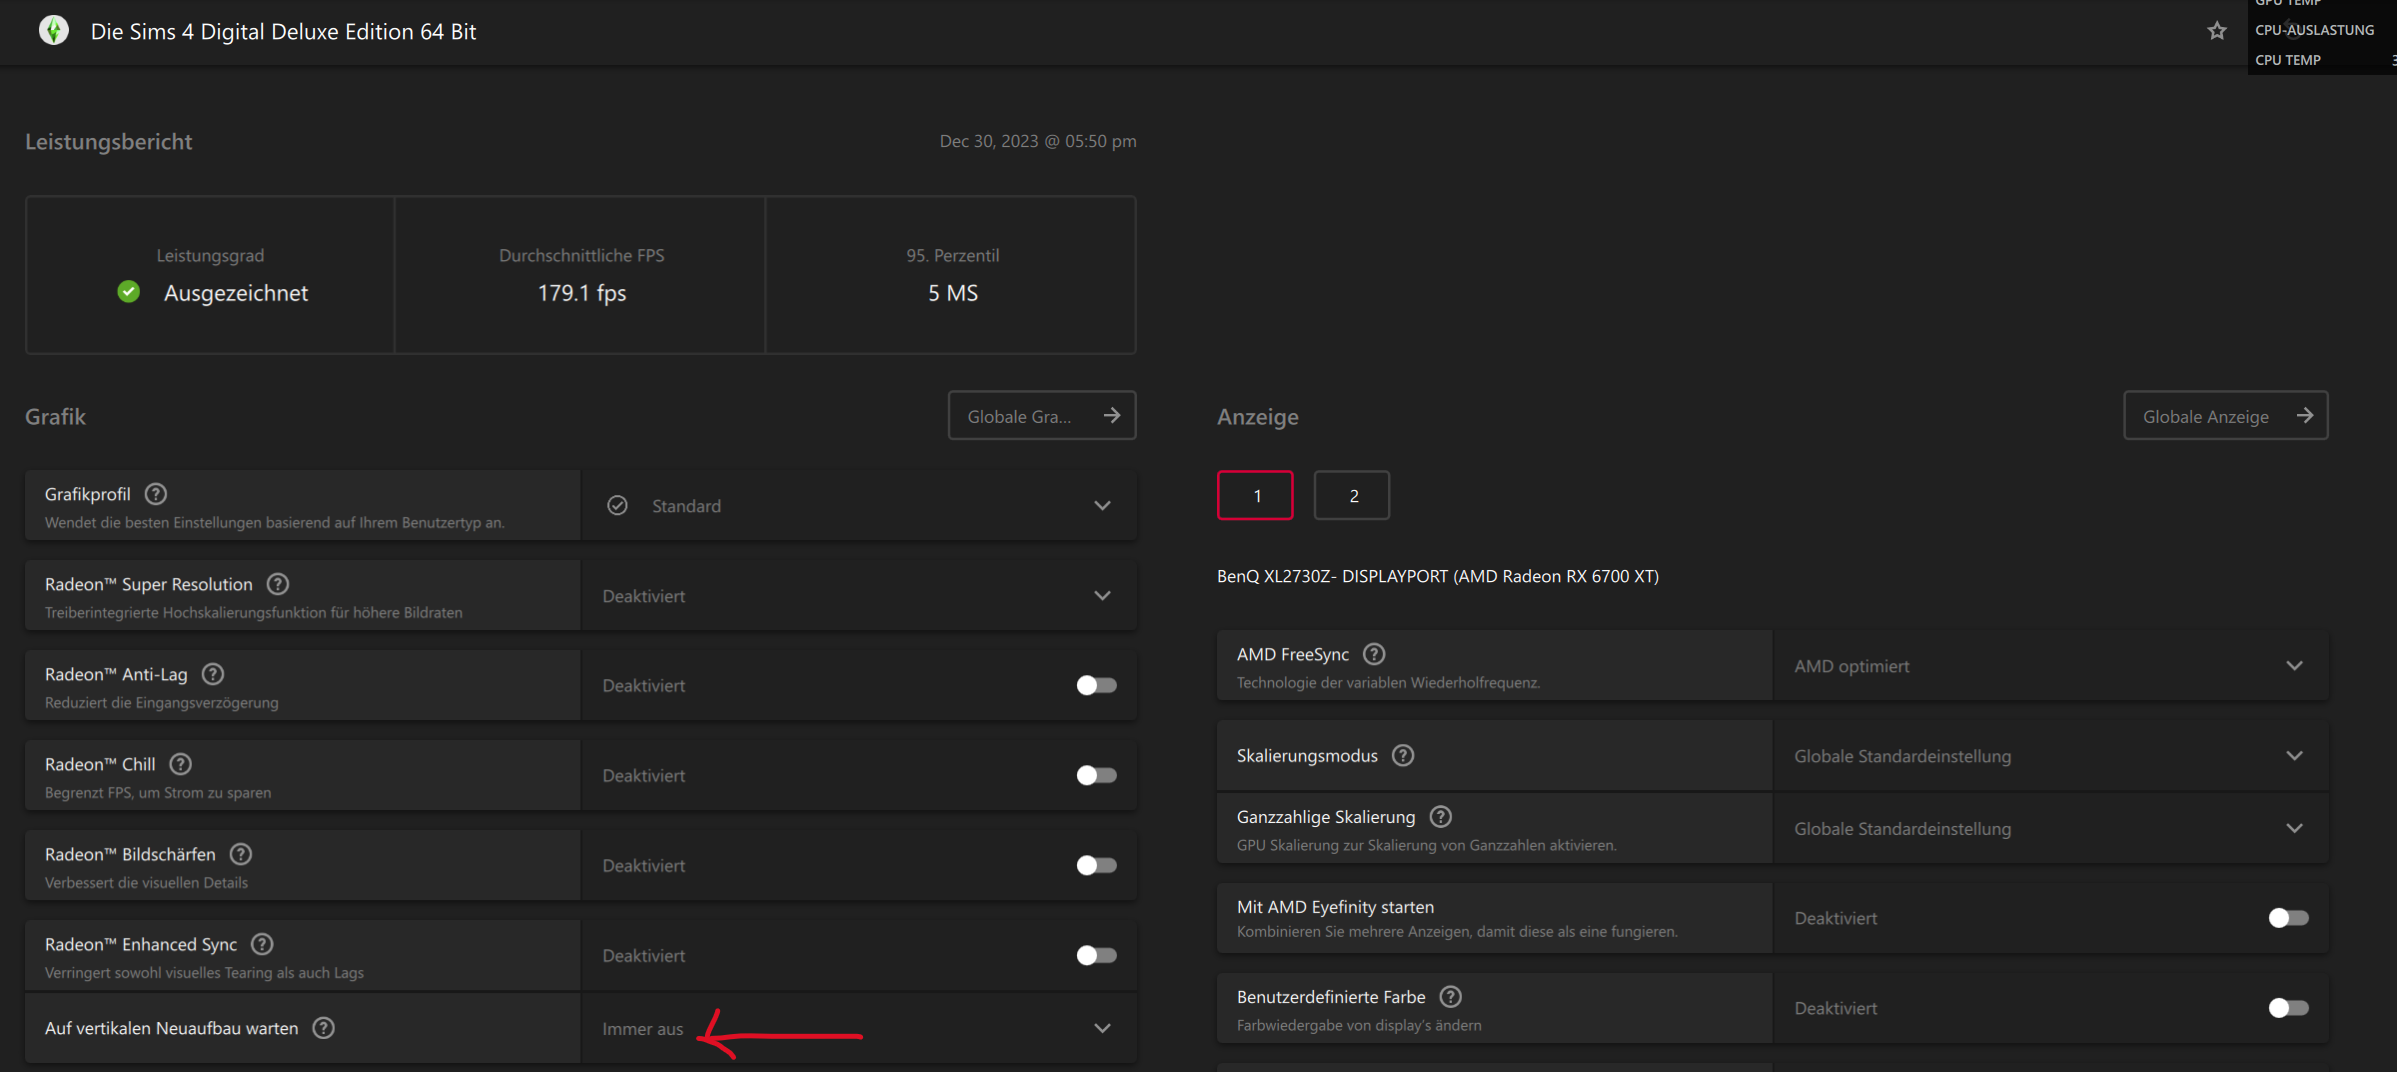The image size is (2397, 1072).
Task: Click the Sims 4 game logo icon
Action: (54, 31)
